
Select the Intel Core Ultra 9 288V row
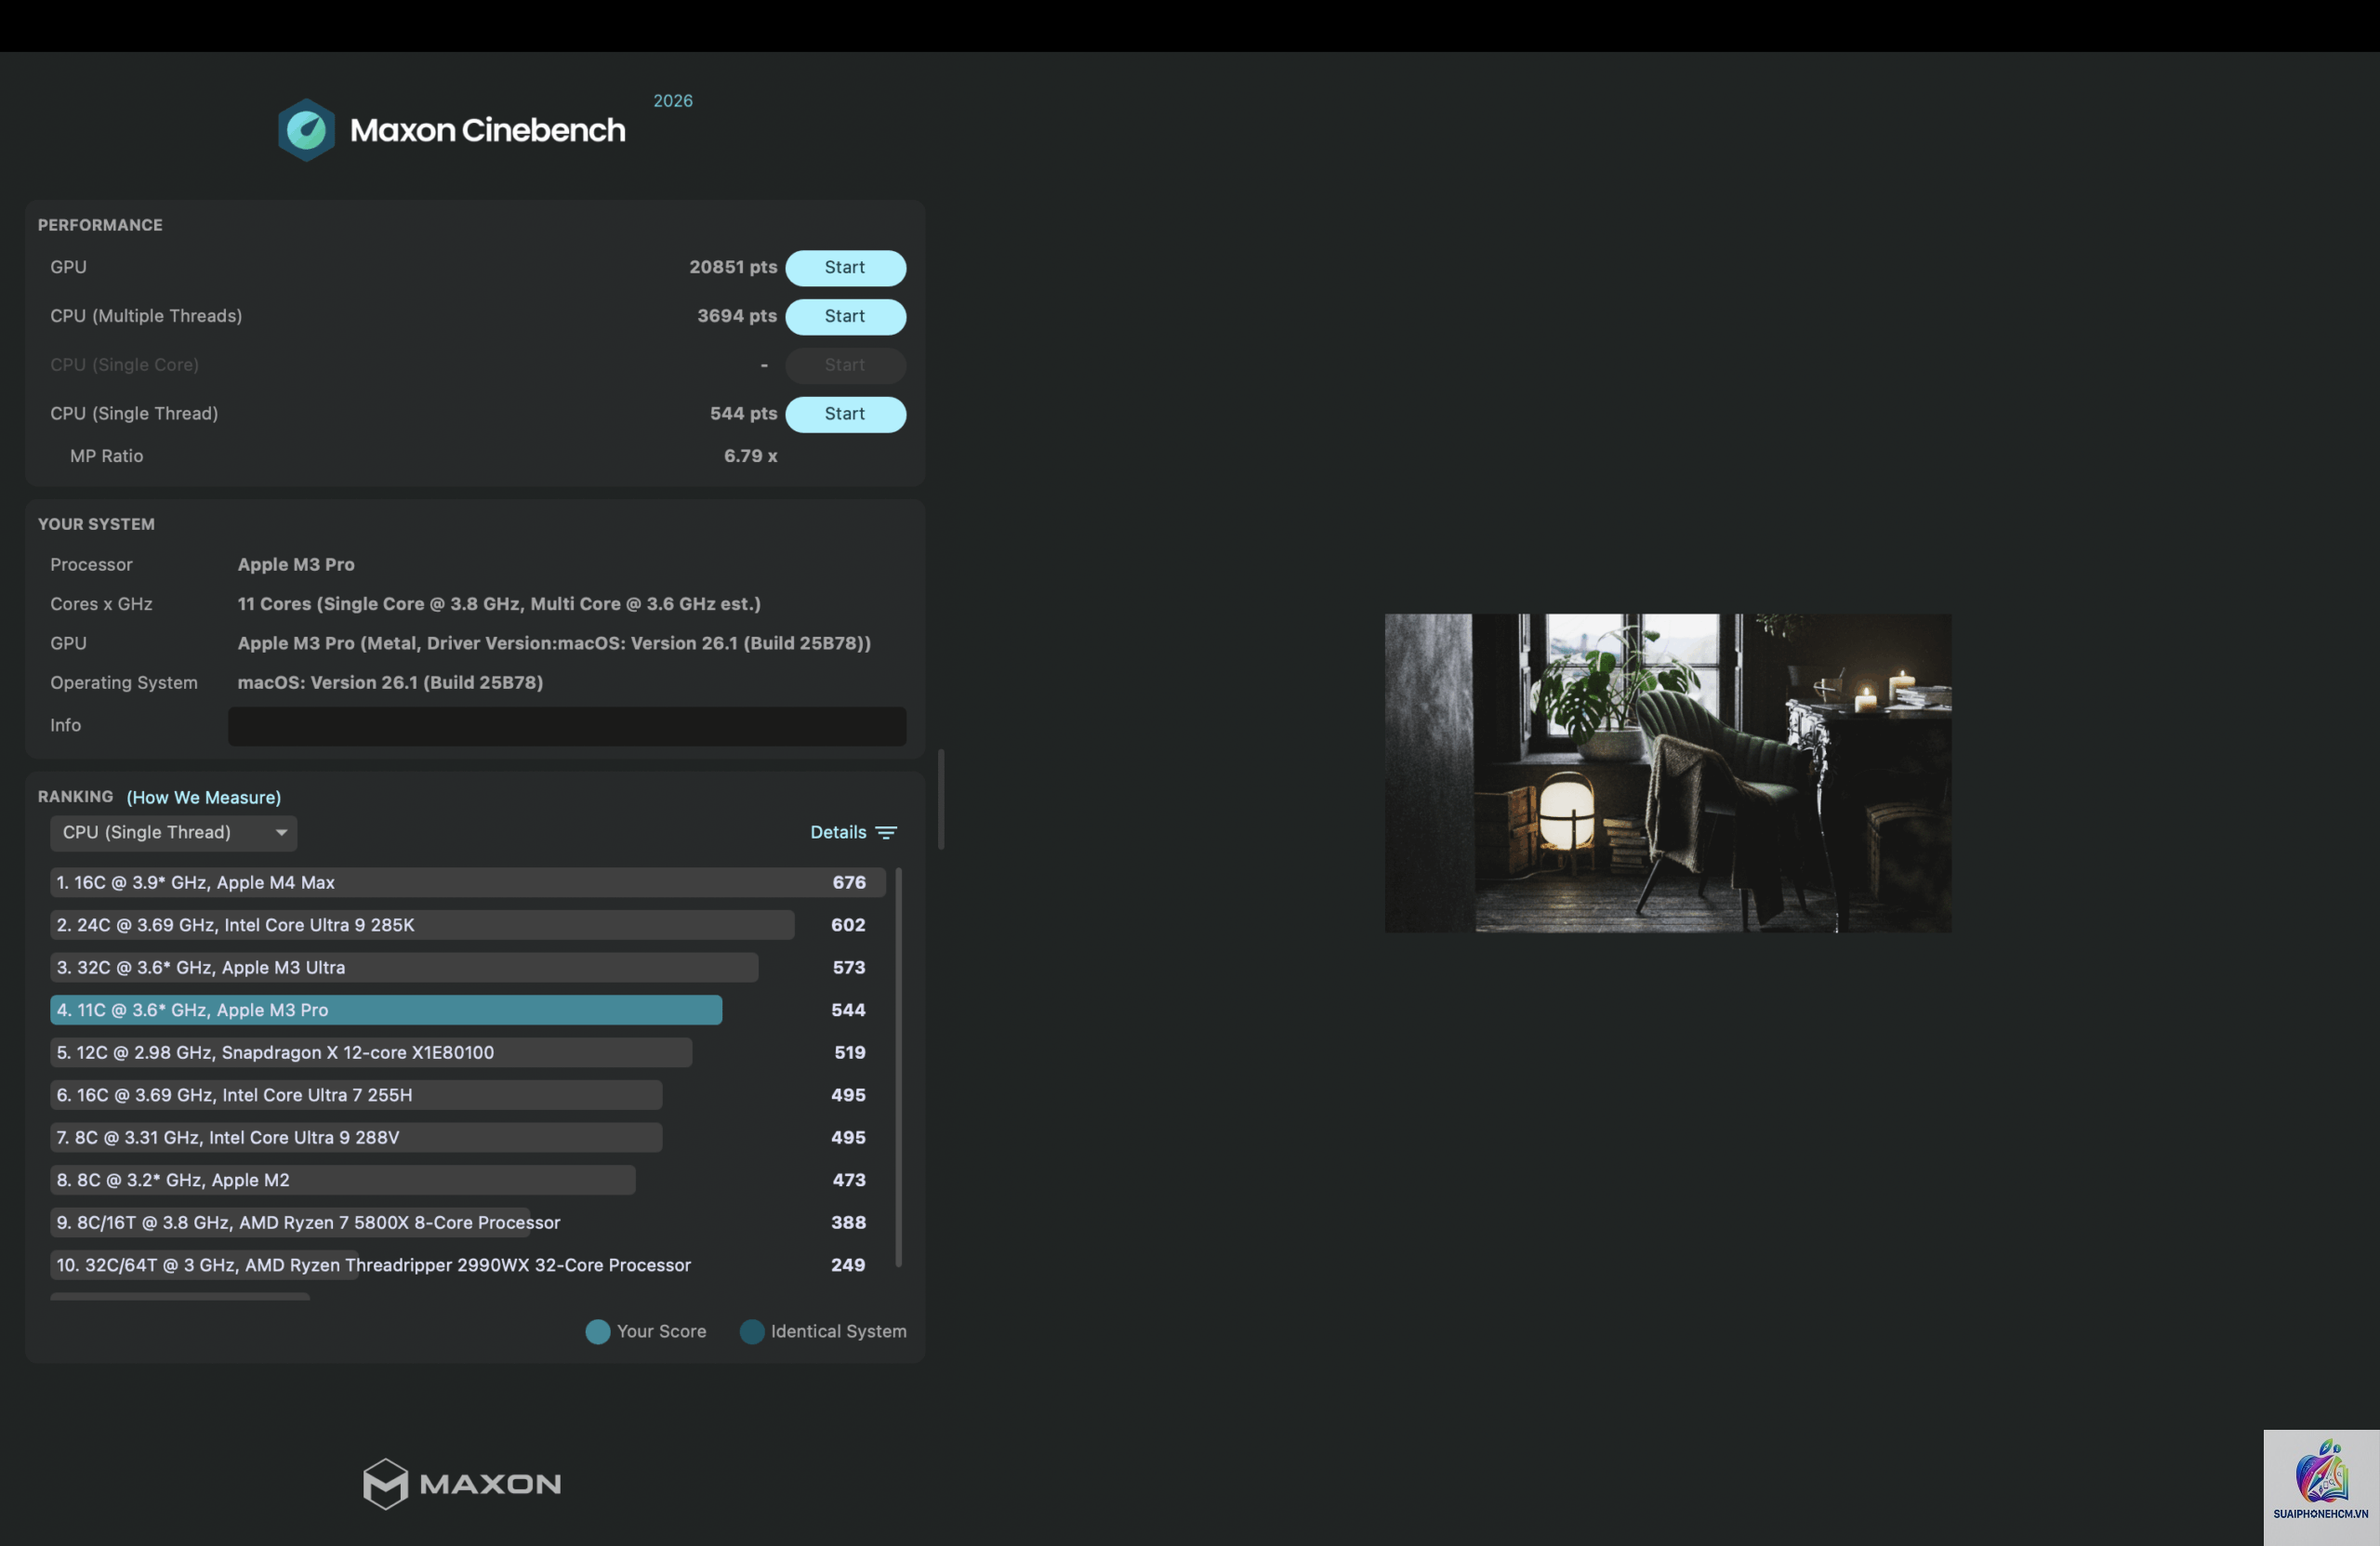point(467,1137)
